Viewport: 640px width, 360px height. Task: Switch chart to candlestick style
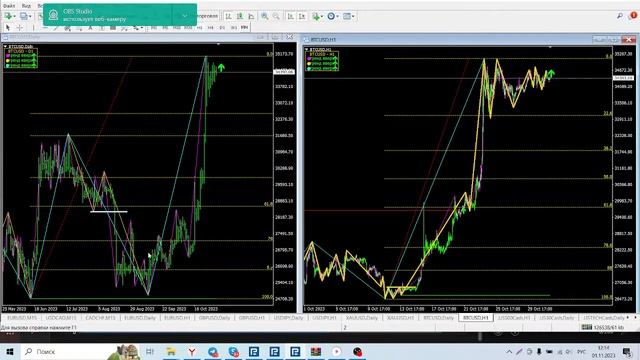240,16
